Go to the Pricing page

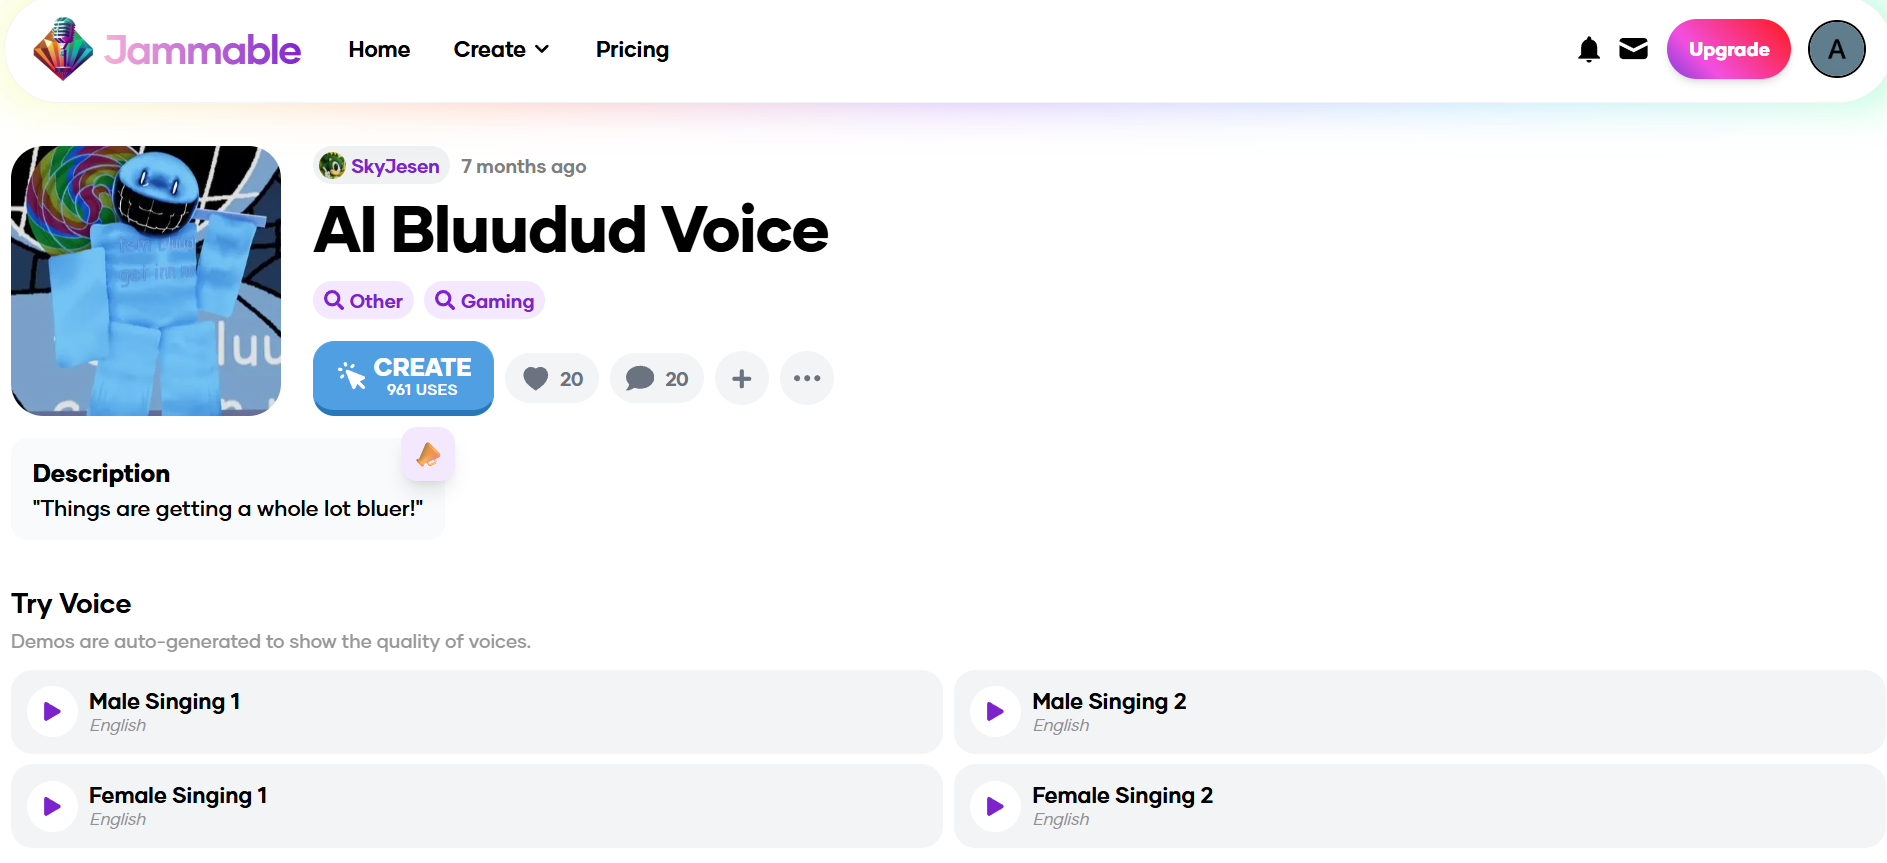[632, 48]
